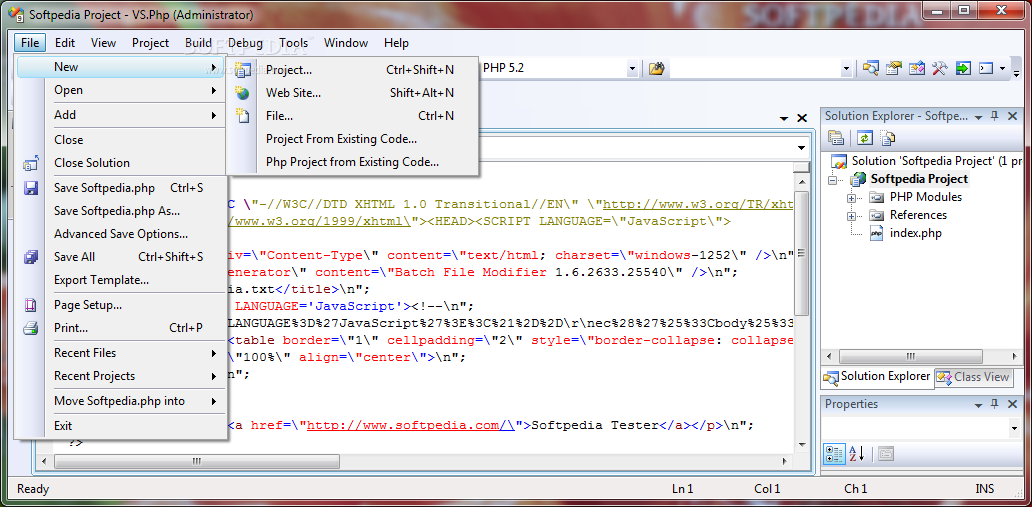Viewport: 1032px width, 507px height.
Task: Click Show All Files icon in Solution Explorer
Action: click(x=888, y=138)
